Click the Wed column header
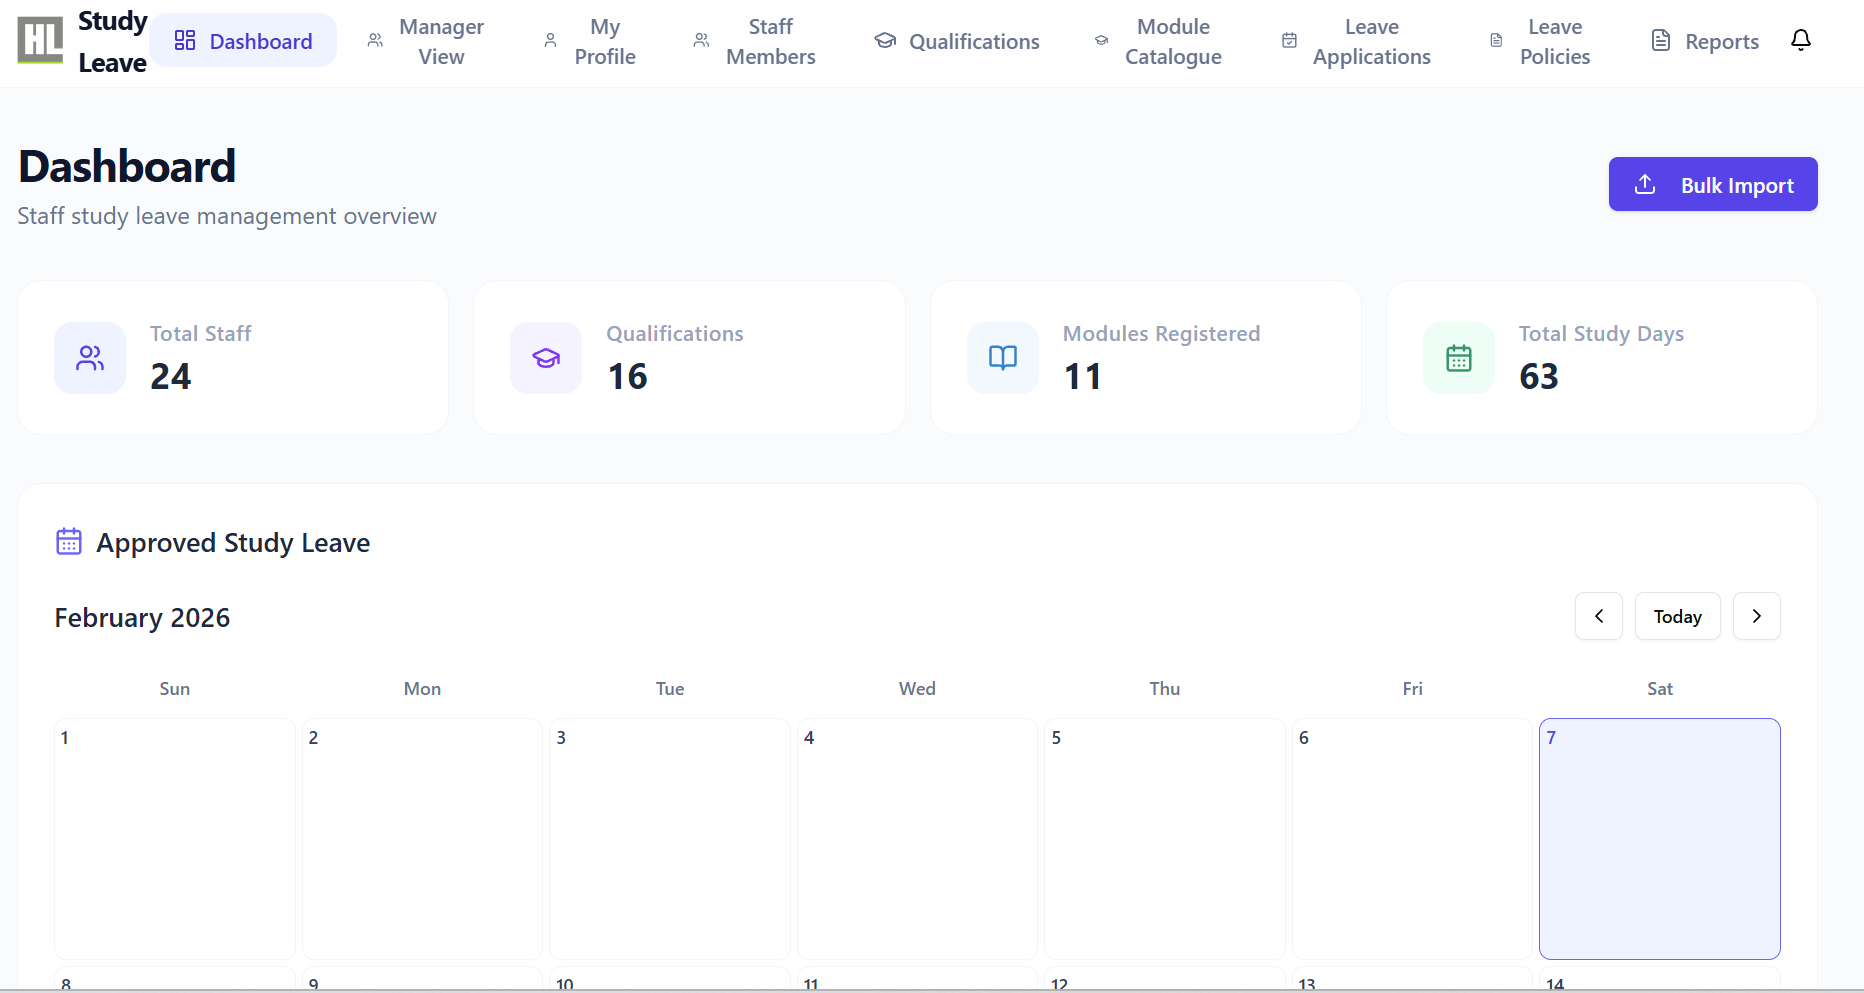Image resolution: width=1864 pixels, height=993 pixels. [x=917, y=689]
